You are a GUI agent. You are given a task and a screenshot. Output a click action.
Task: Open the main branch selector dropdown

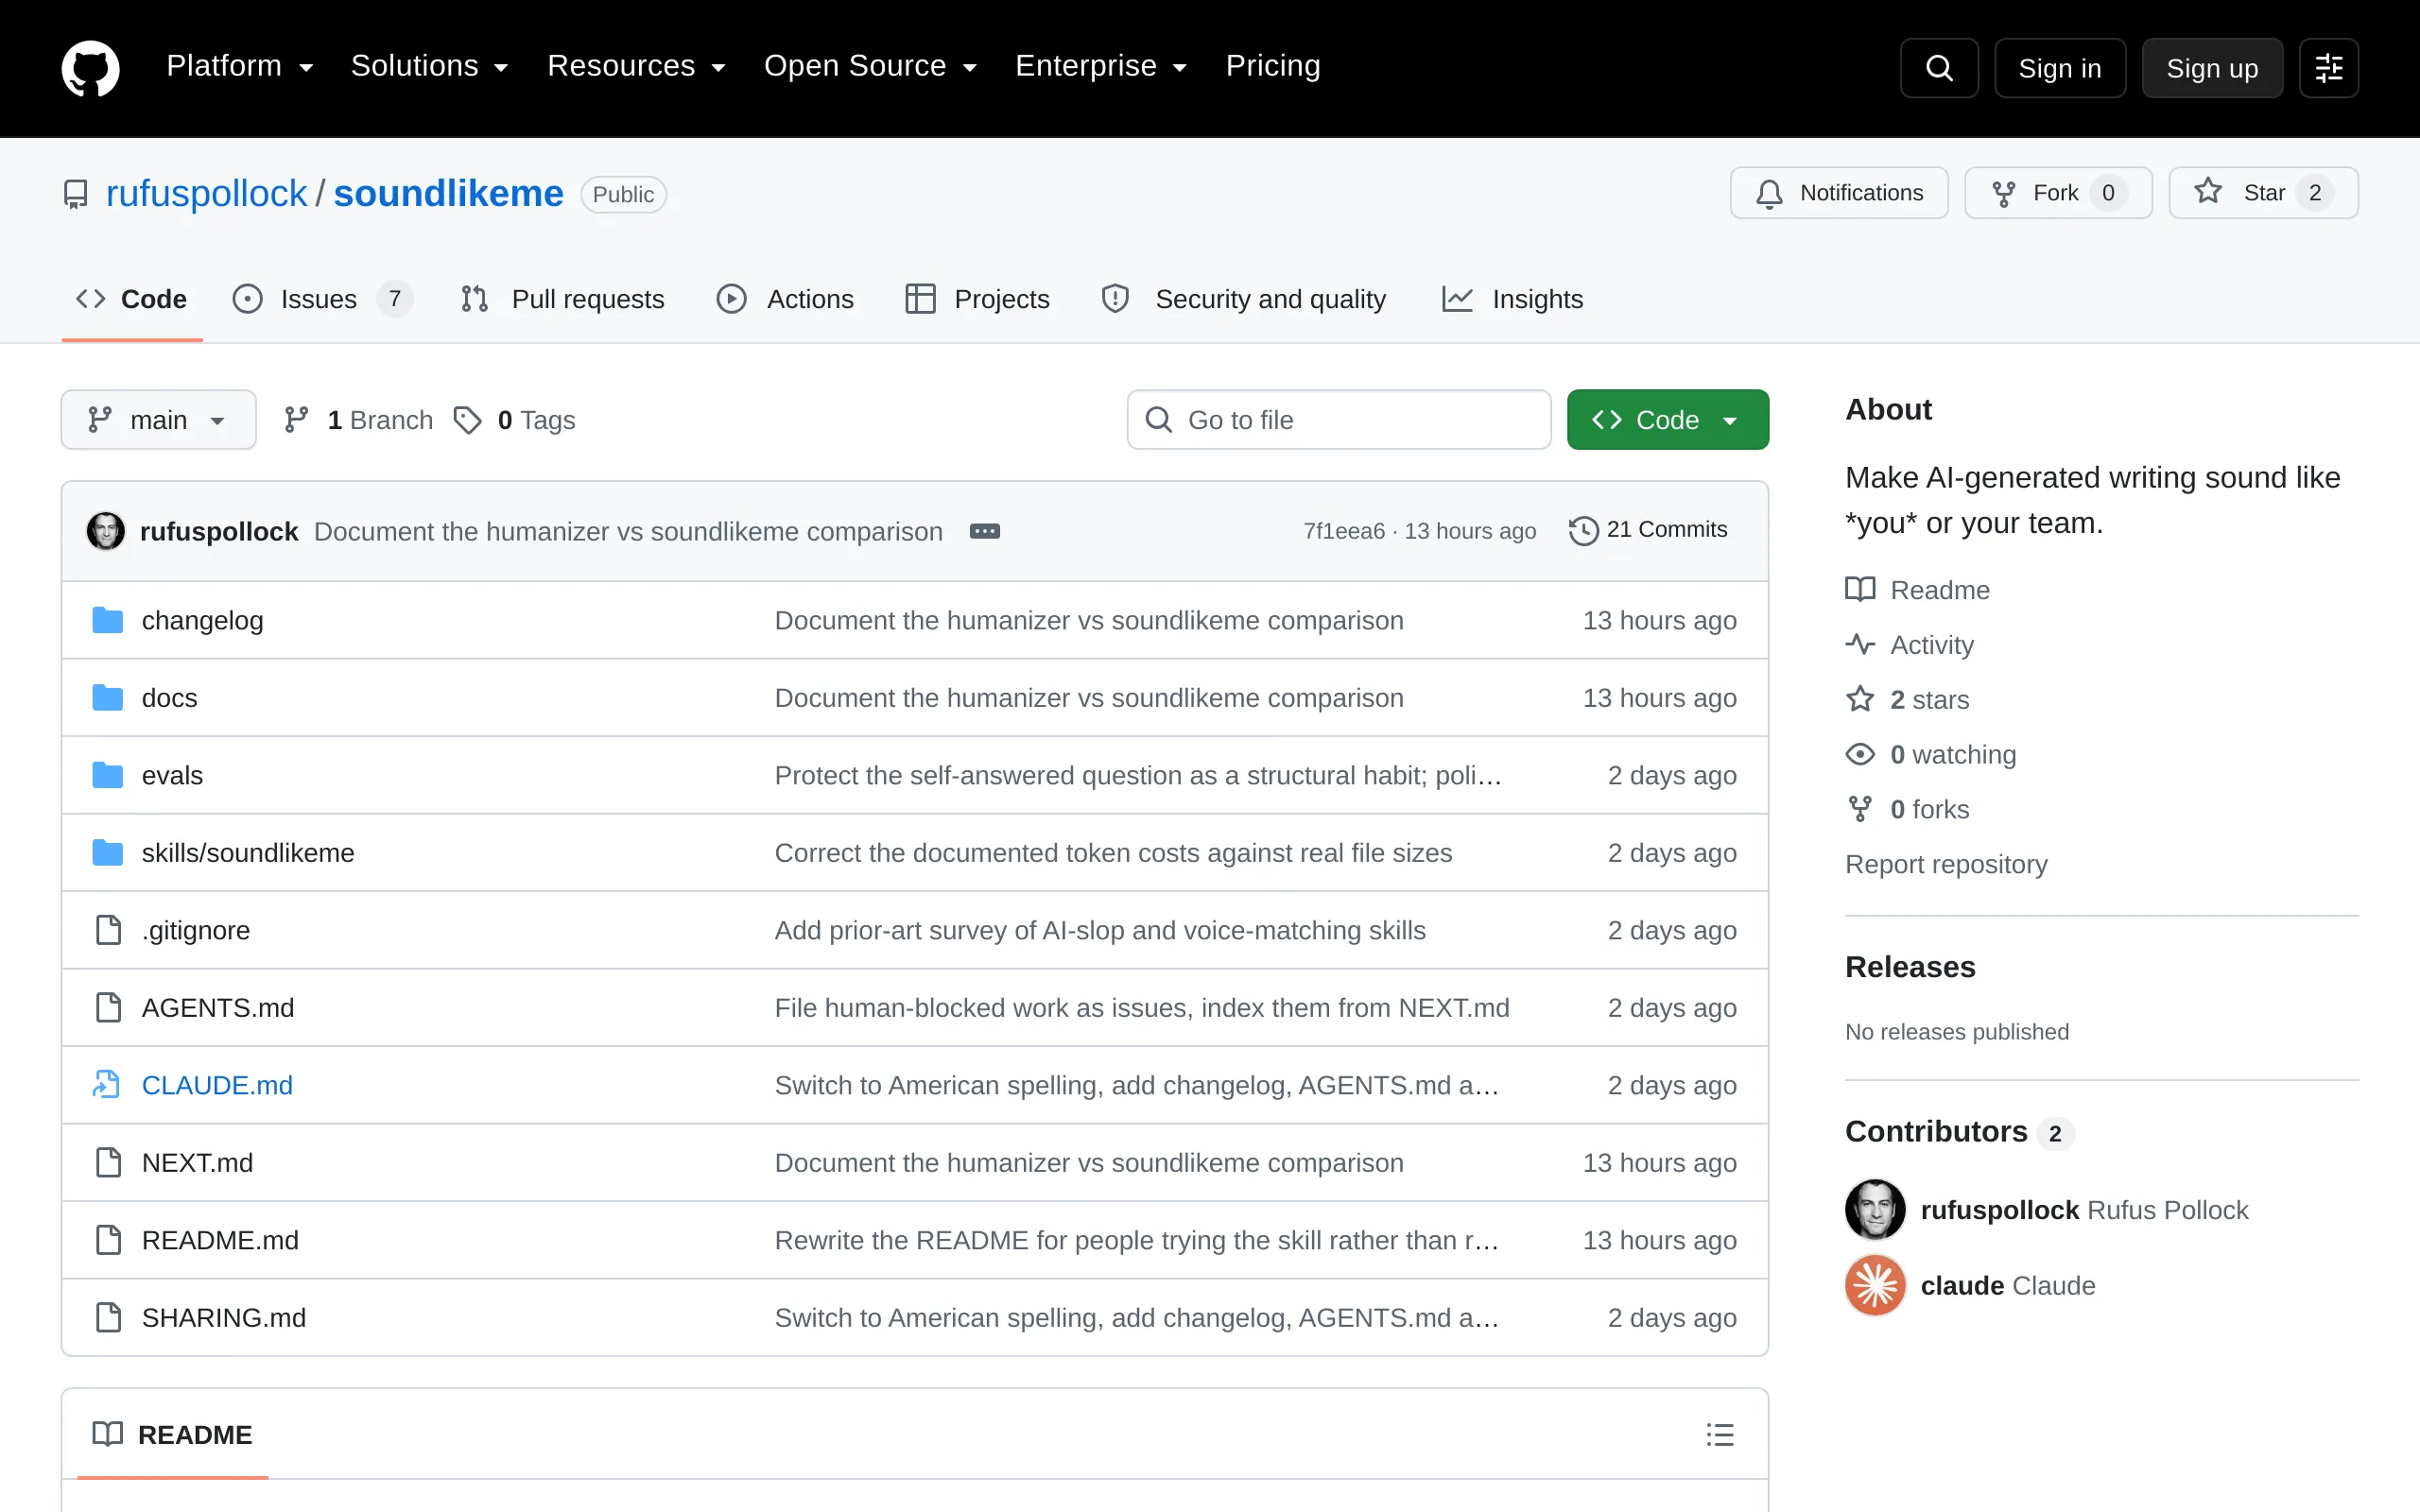pyautogui.click(x=158, y=420)
